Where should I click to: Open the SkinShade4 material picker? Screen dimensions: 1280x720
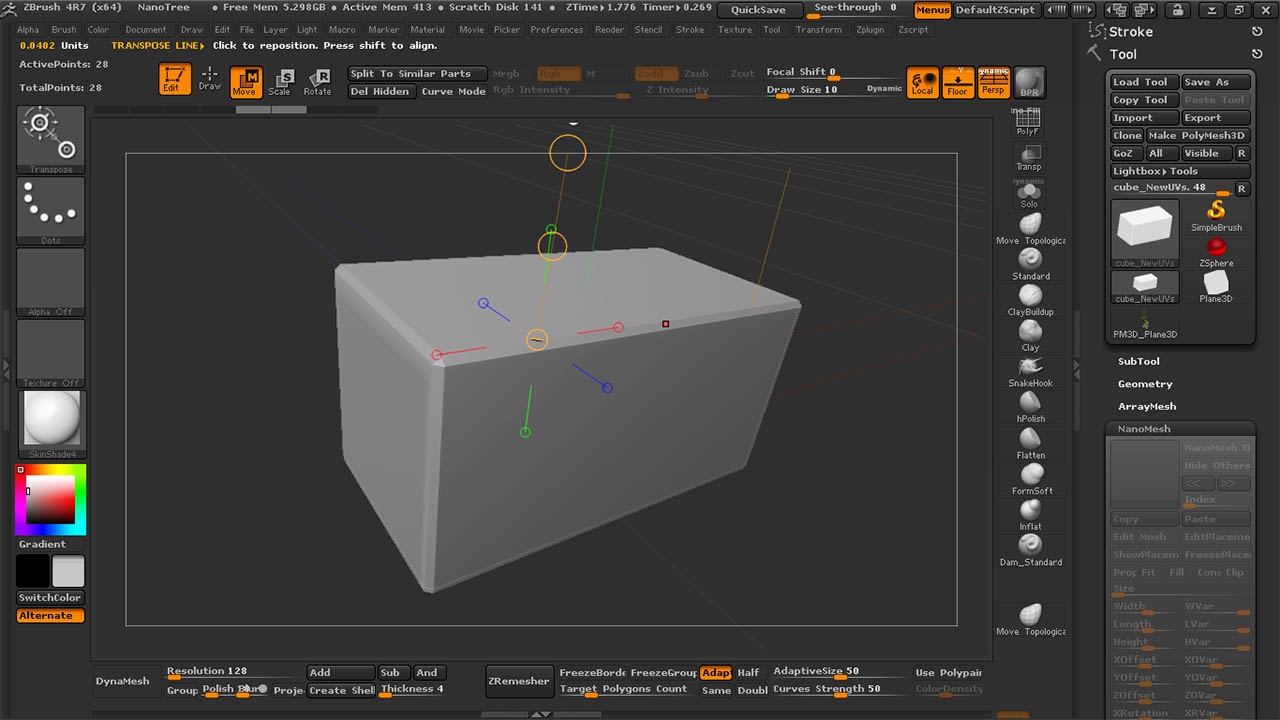51,424
